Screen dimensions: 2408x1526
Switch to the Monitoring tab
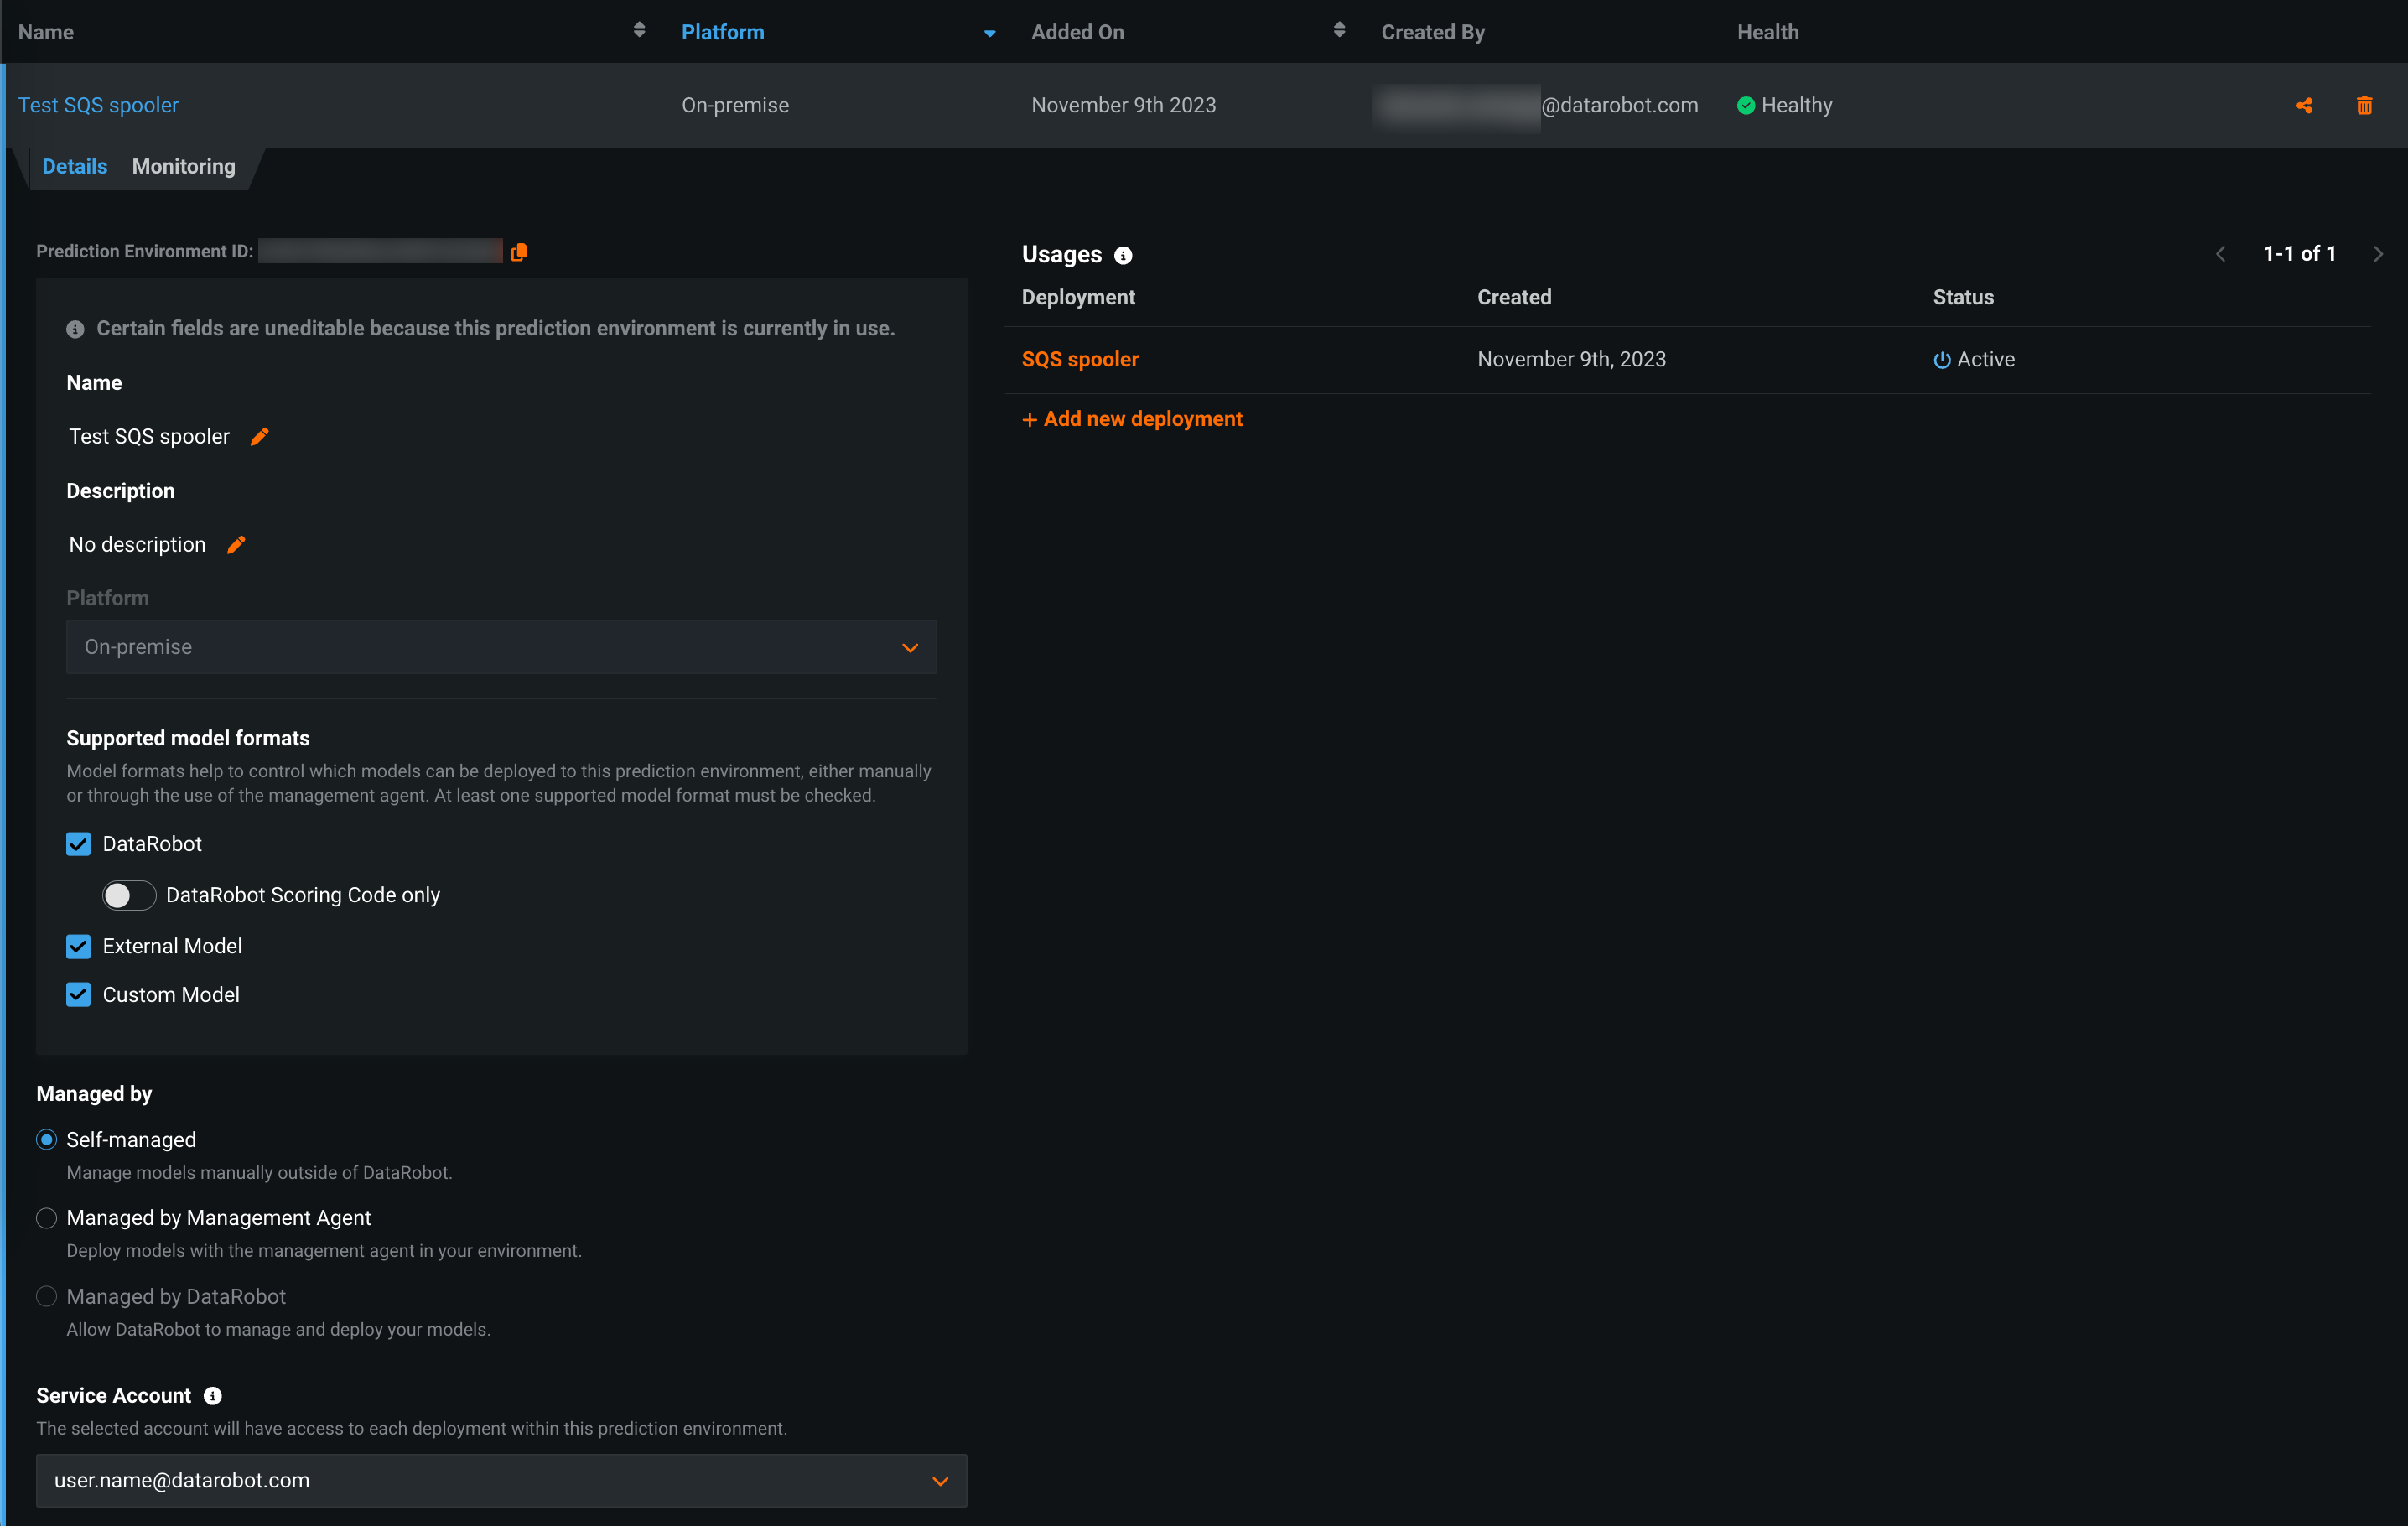pyautogui.click(x=184, y=166)
